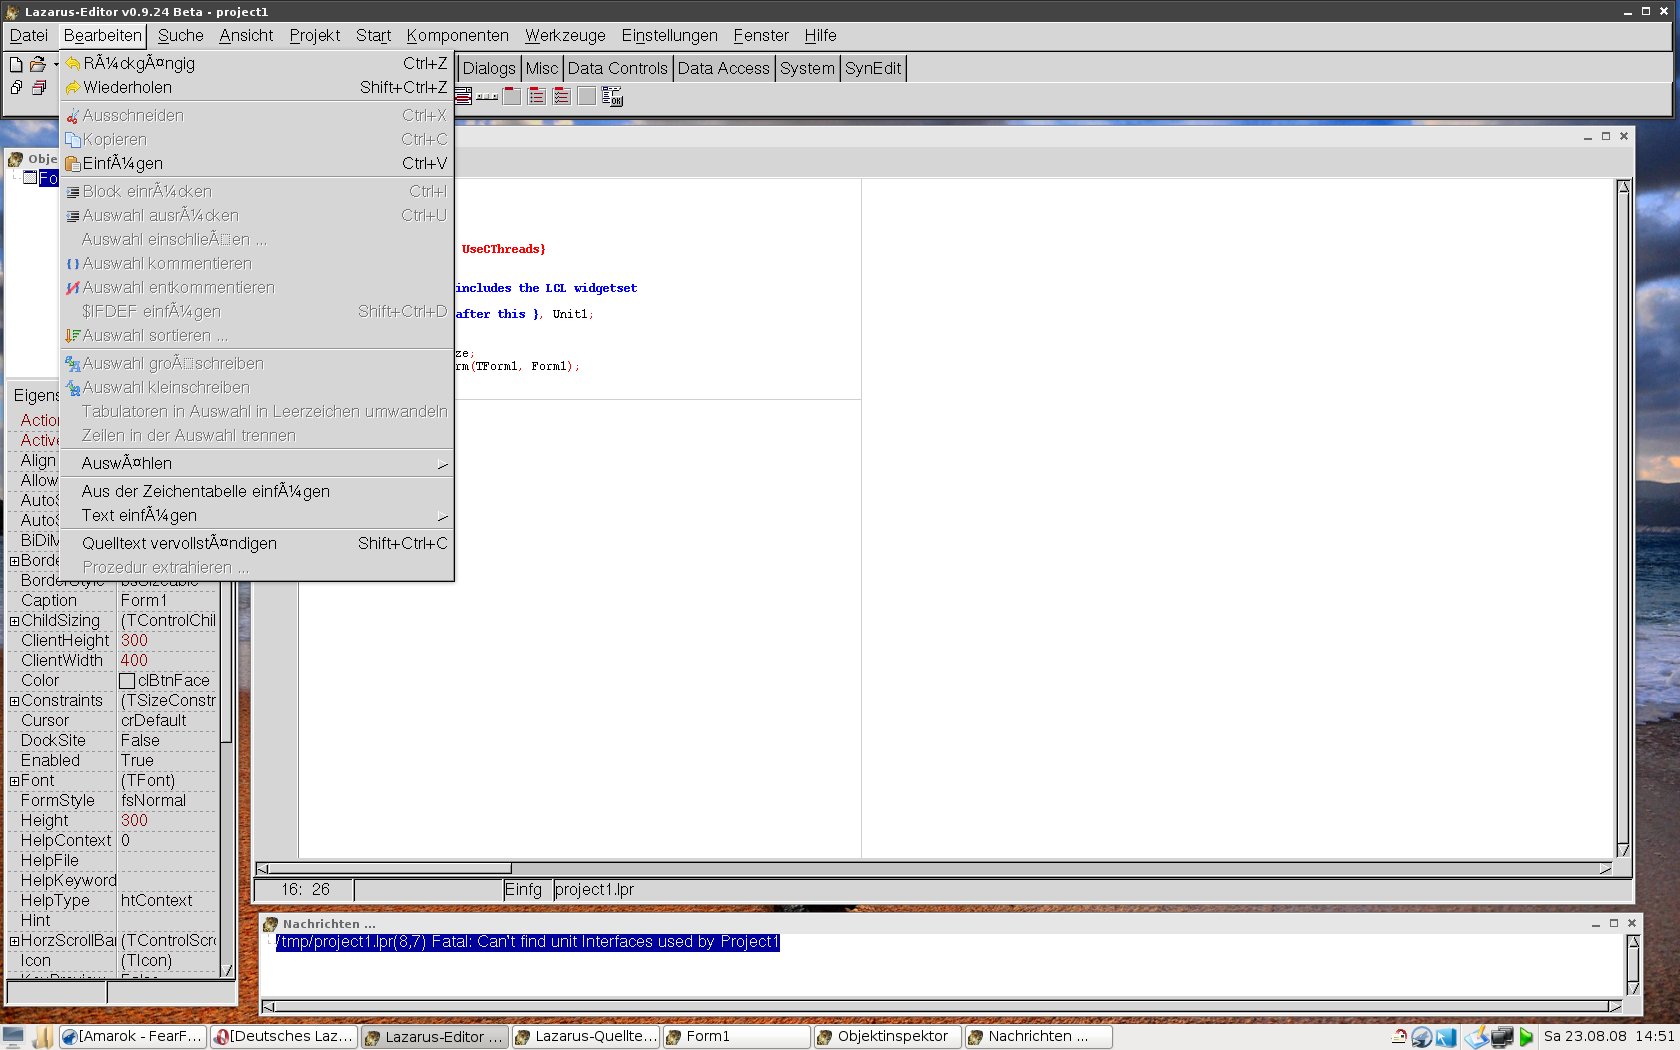Expand the Font property node
The height and width of the screenshot is (1050, 1680).
[14, 781]
